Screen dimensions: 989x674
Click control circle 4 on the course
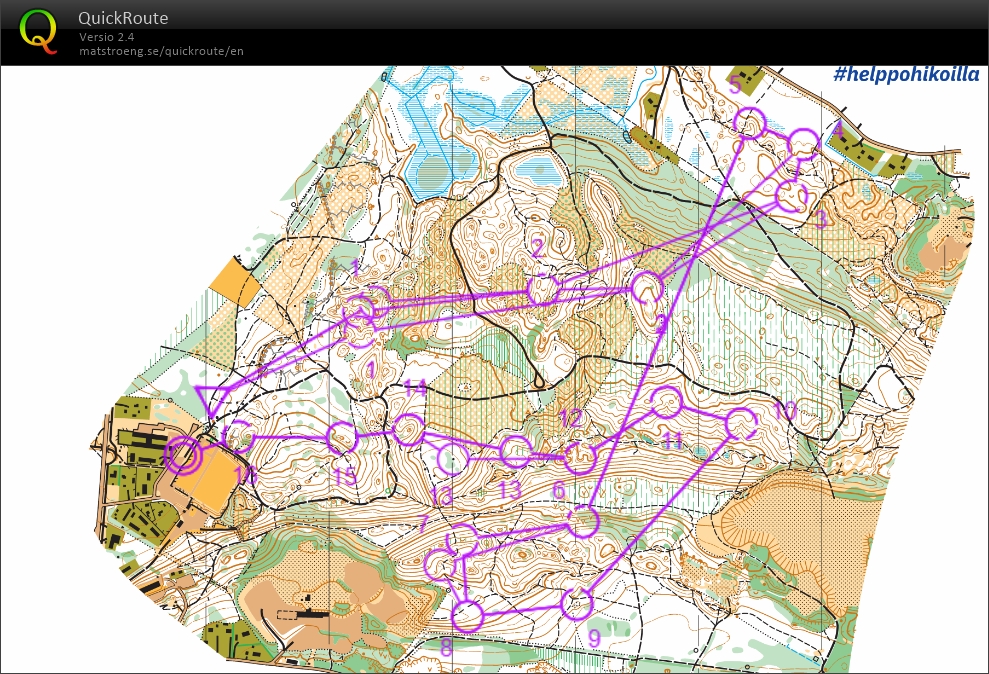tap(803, 144)
